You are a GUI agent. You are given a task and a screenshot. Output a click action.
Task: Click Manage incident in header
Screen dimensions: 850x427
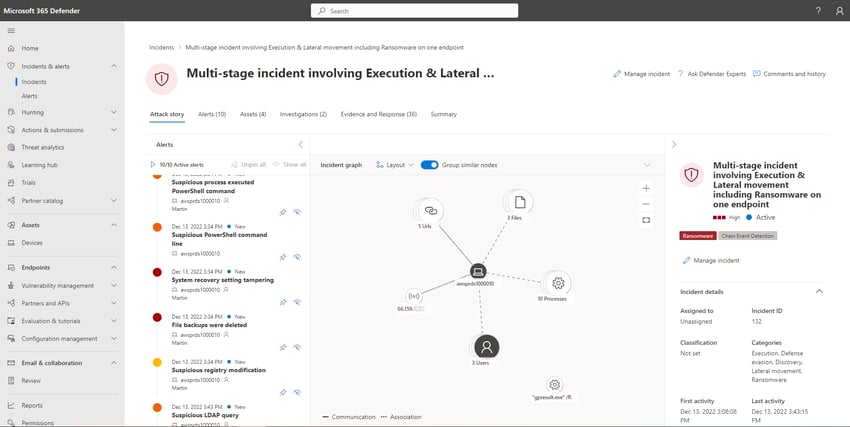pos(642,74)
